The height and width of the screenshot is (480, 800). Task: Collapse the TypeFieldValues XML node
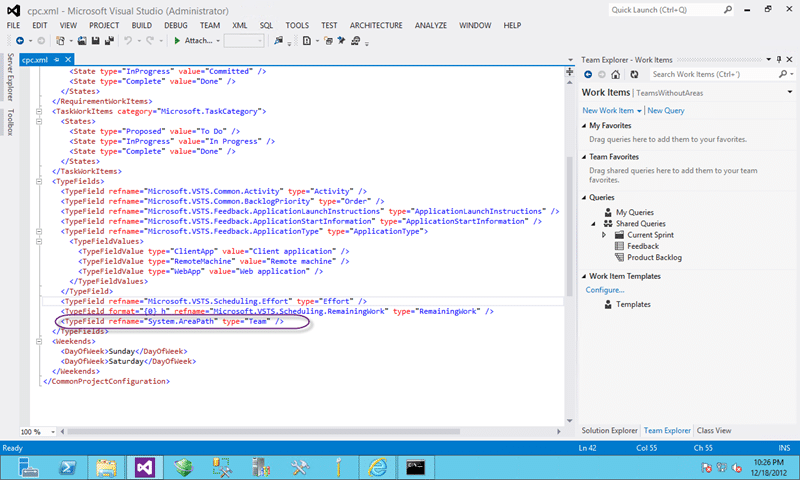tap(39, 241)
